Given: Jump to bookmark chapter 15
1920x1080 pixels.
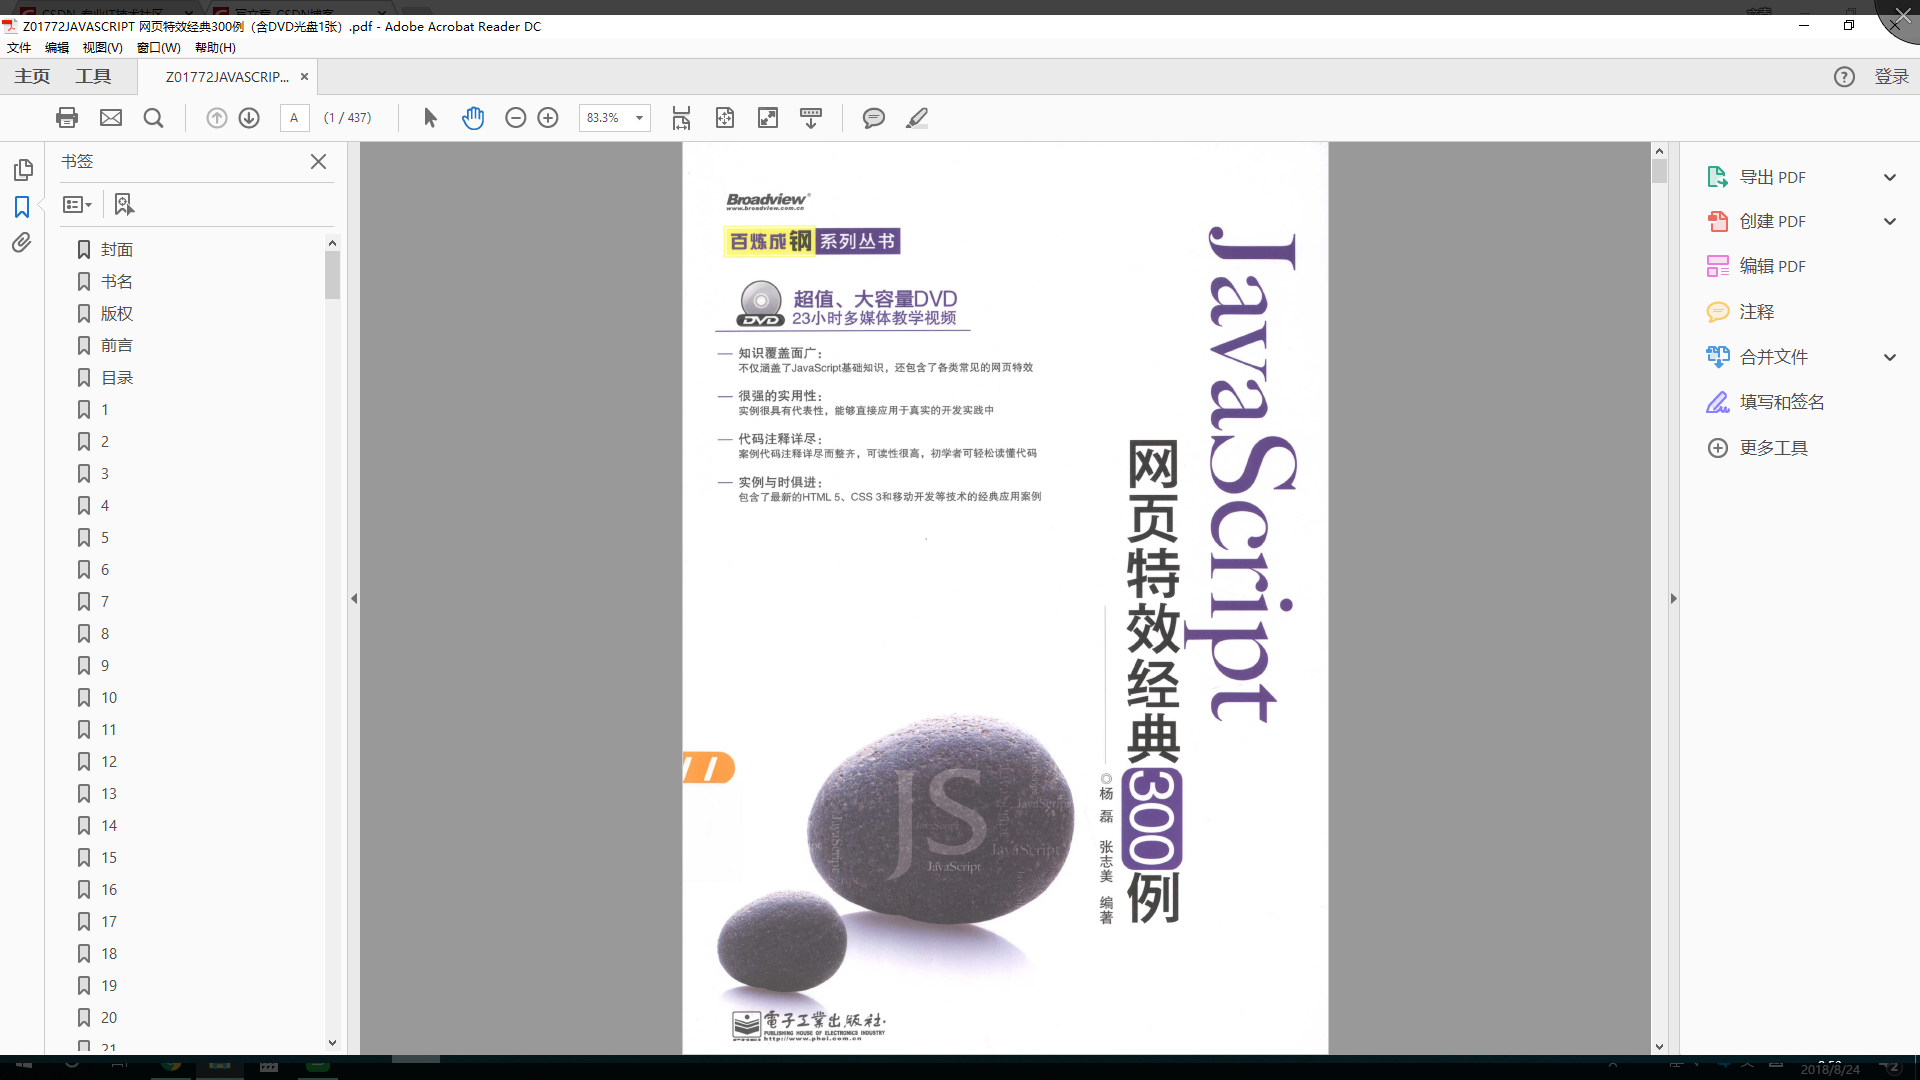Looking at the screenshot, I should pos(108,858).
